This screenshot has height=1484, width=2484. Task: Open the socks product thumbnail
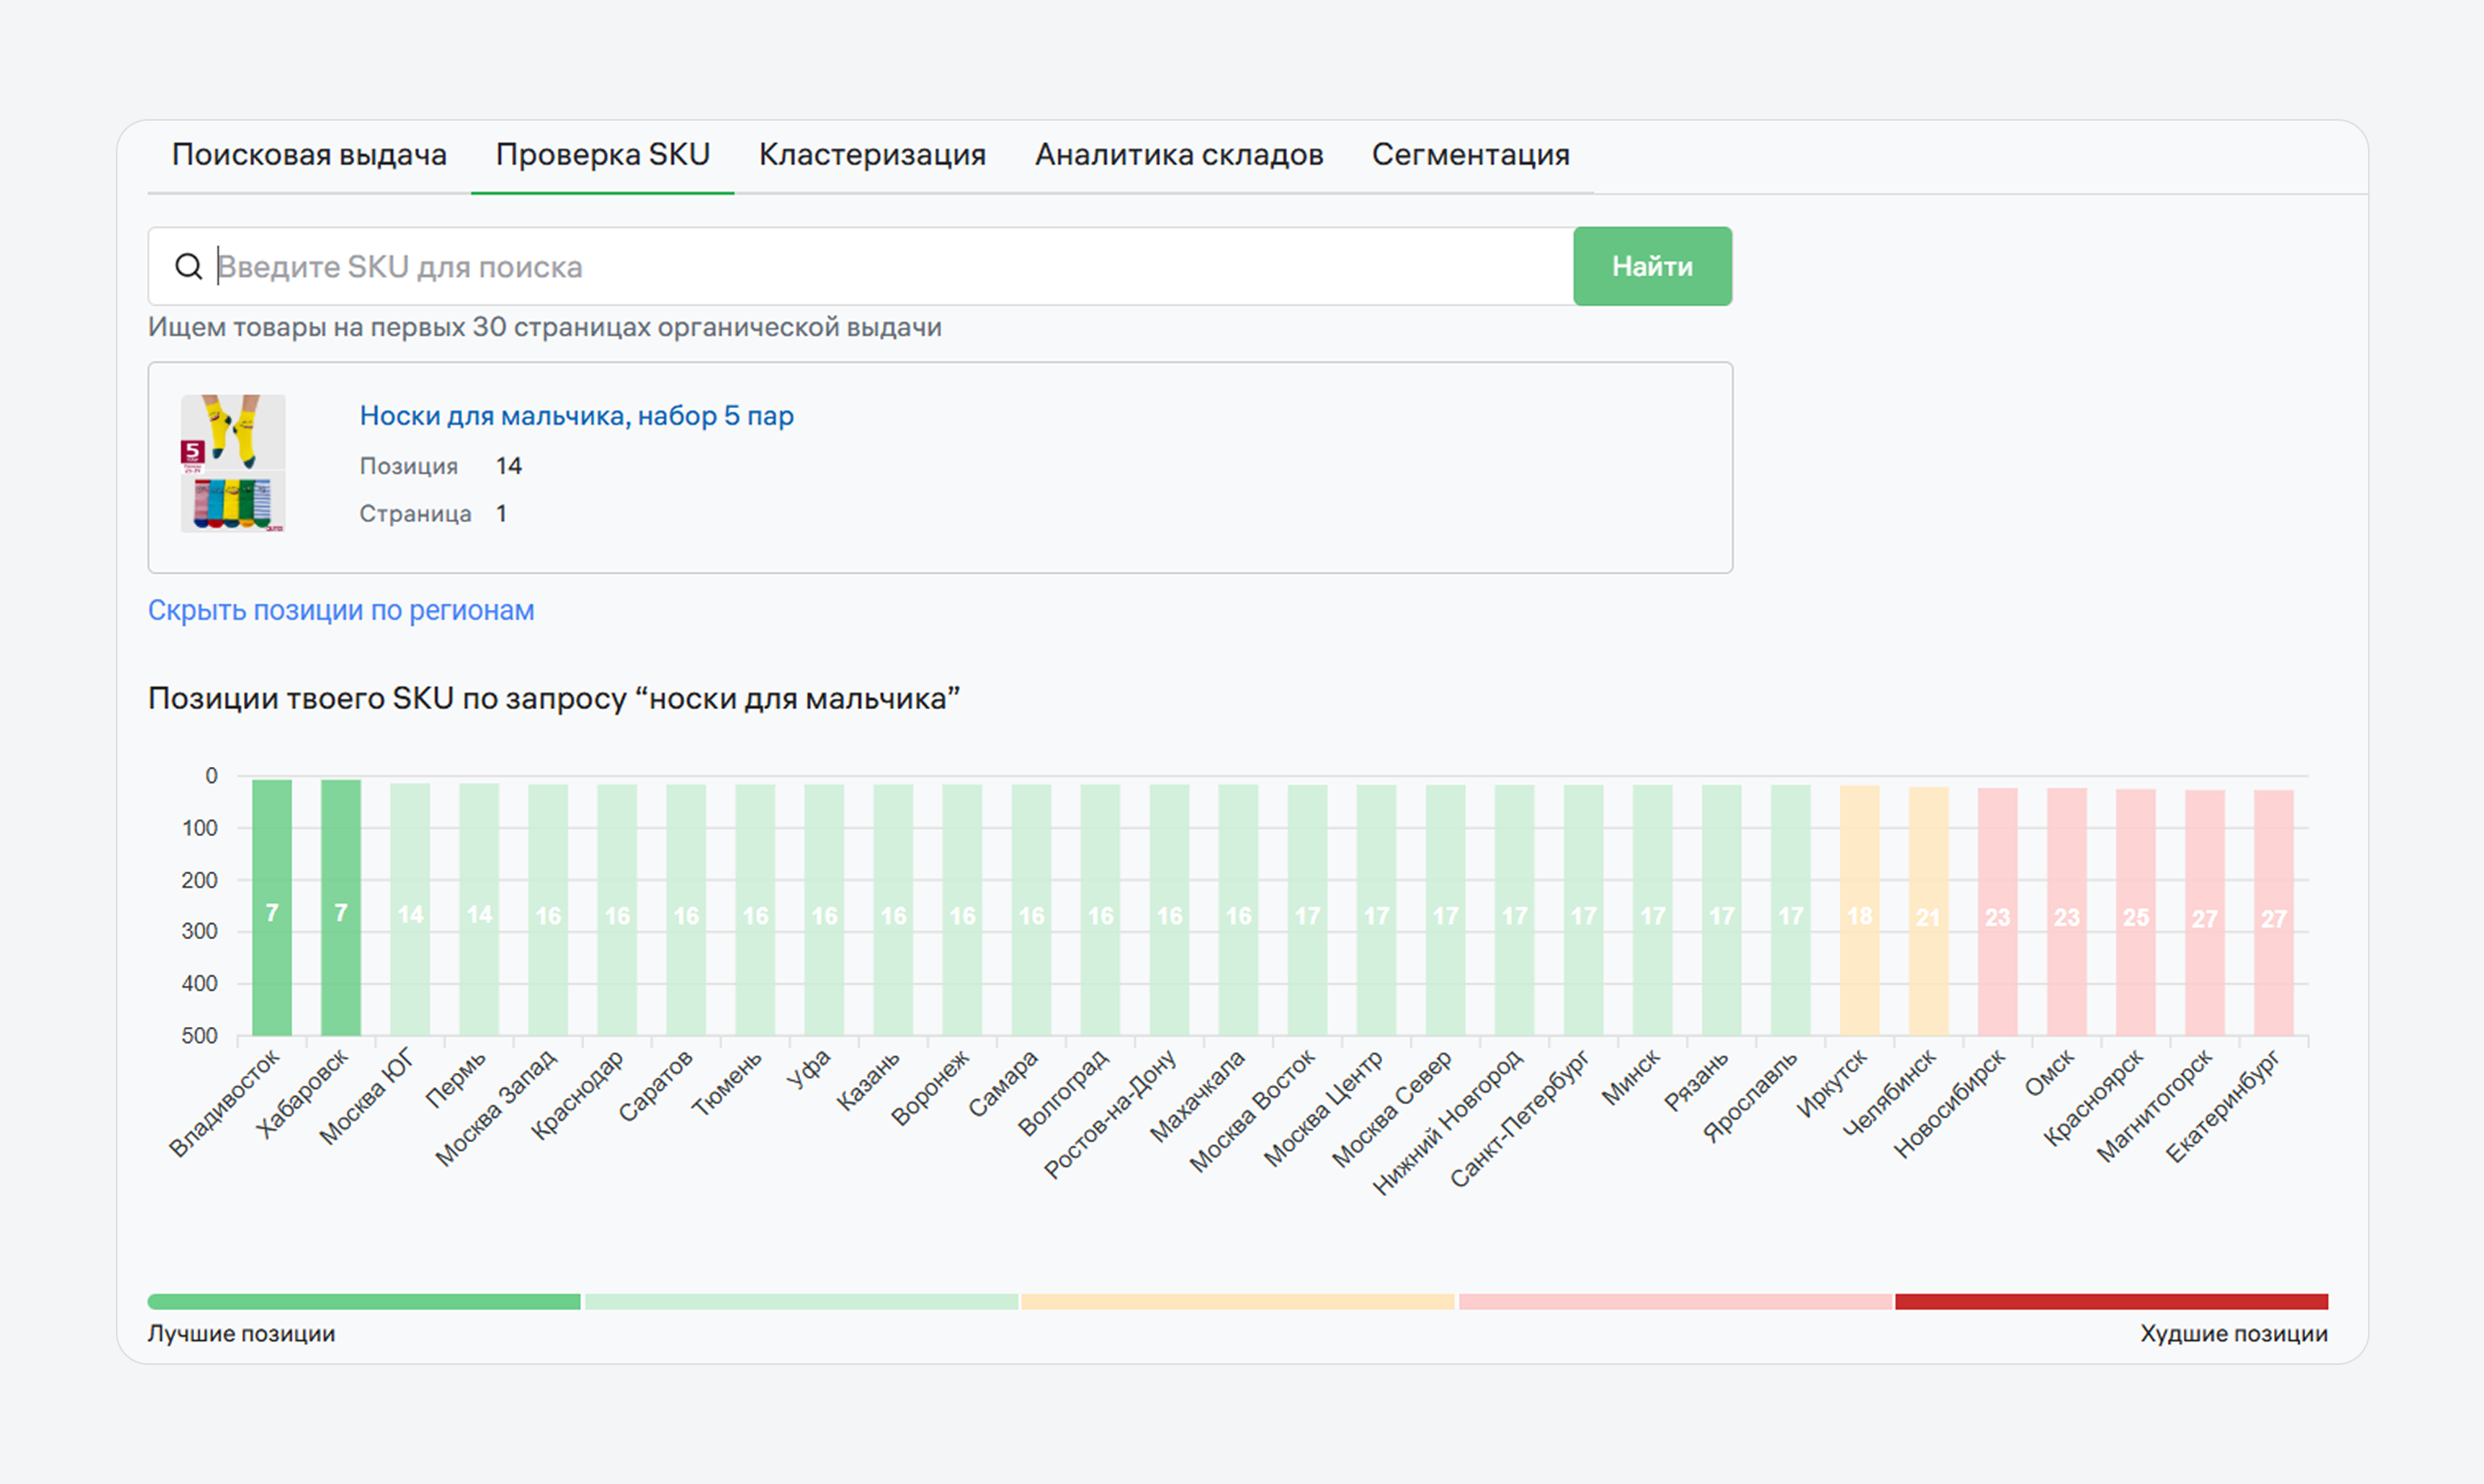click(233, 463)
